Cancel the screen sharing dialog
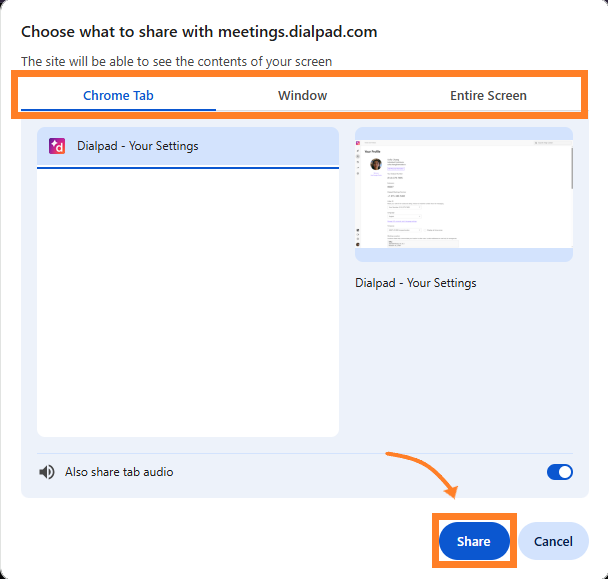608x579 pixels. tap(553, 541)
